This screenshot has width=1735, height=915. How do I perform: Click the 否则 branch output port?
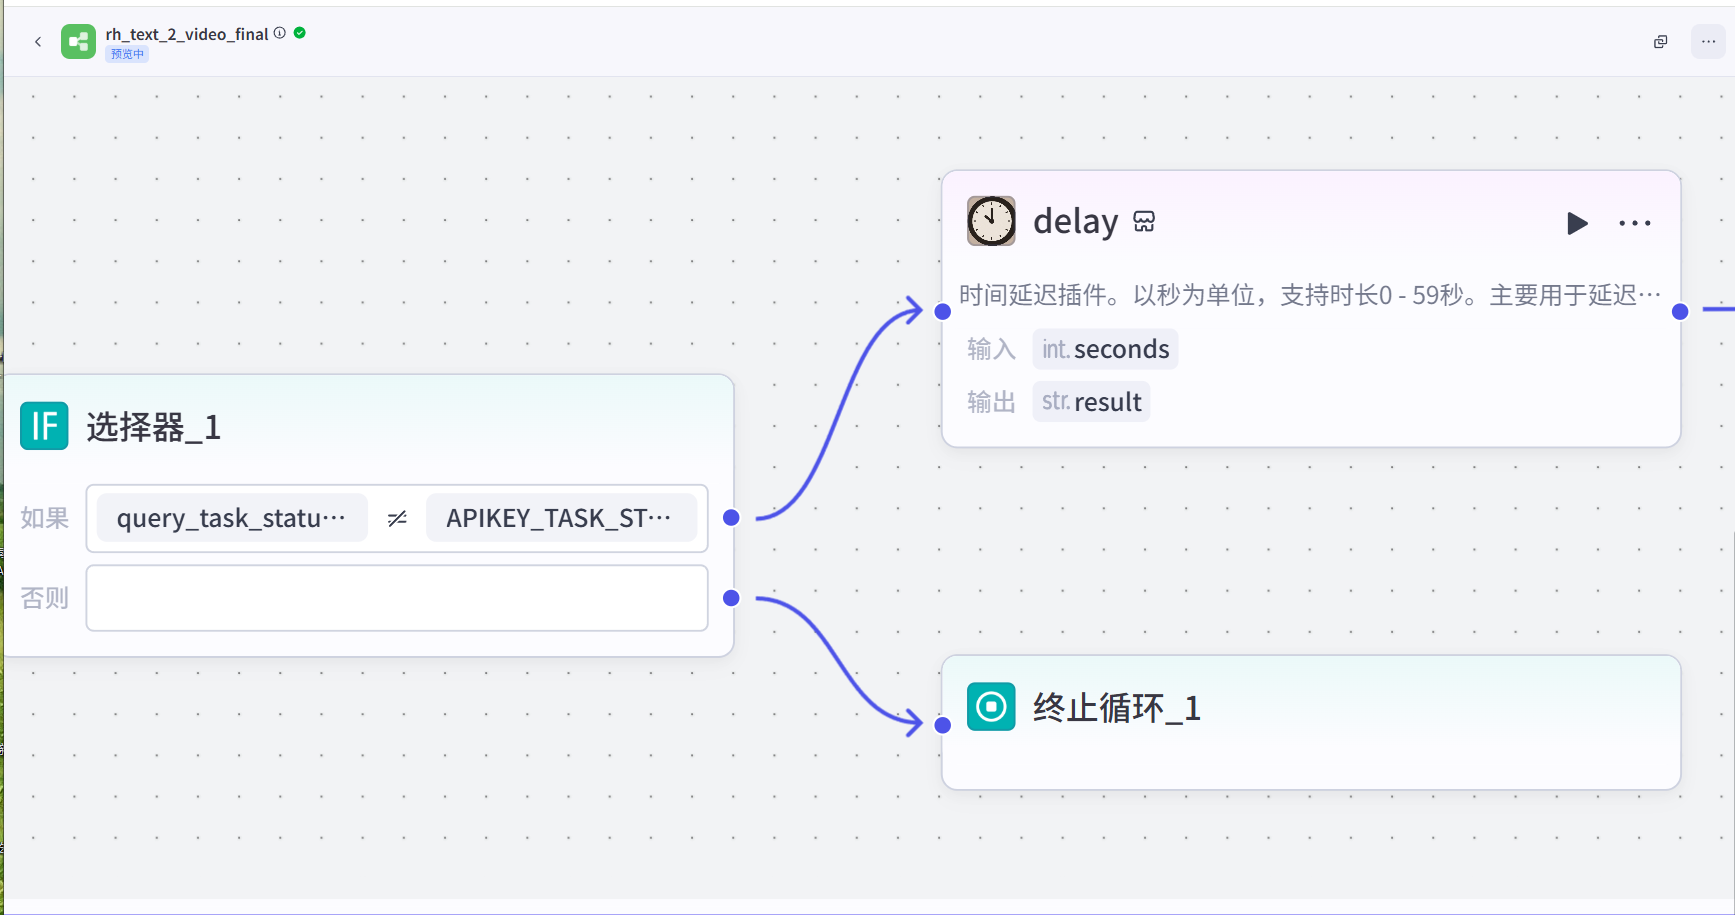[x=731, y=598]
